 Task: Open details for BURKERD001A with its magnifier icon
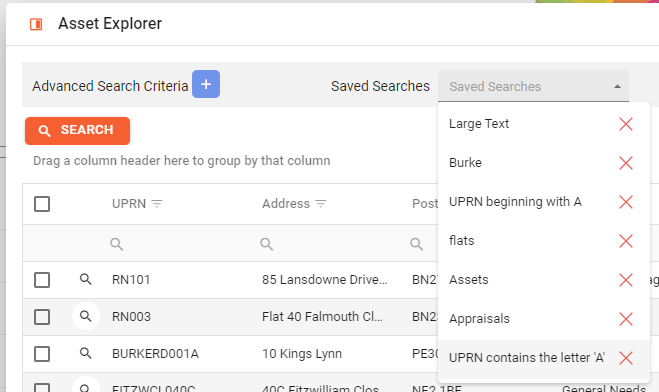coord(86,353)
